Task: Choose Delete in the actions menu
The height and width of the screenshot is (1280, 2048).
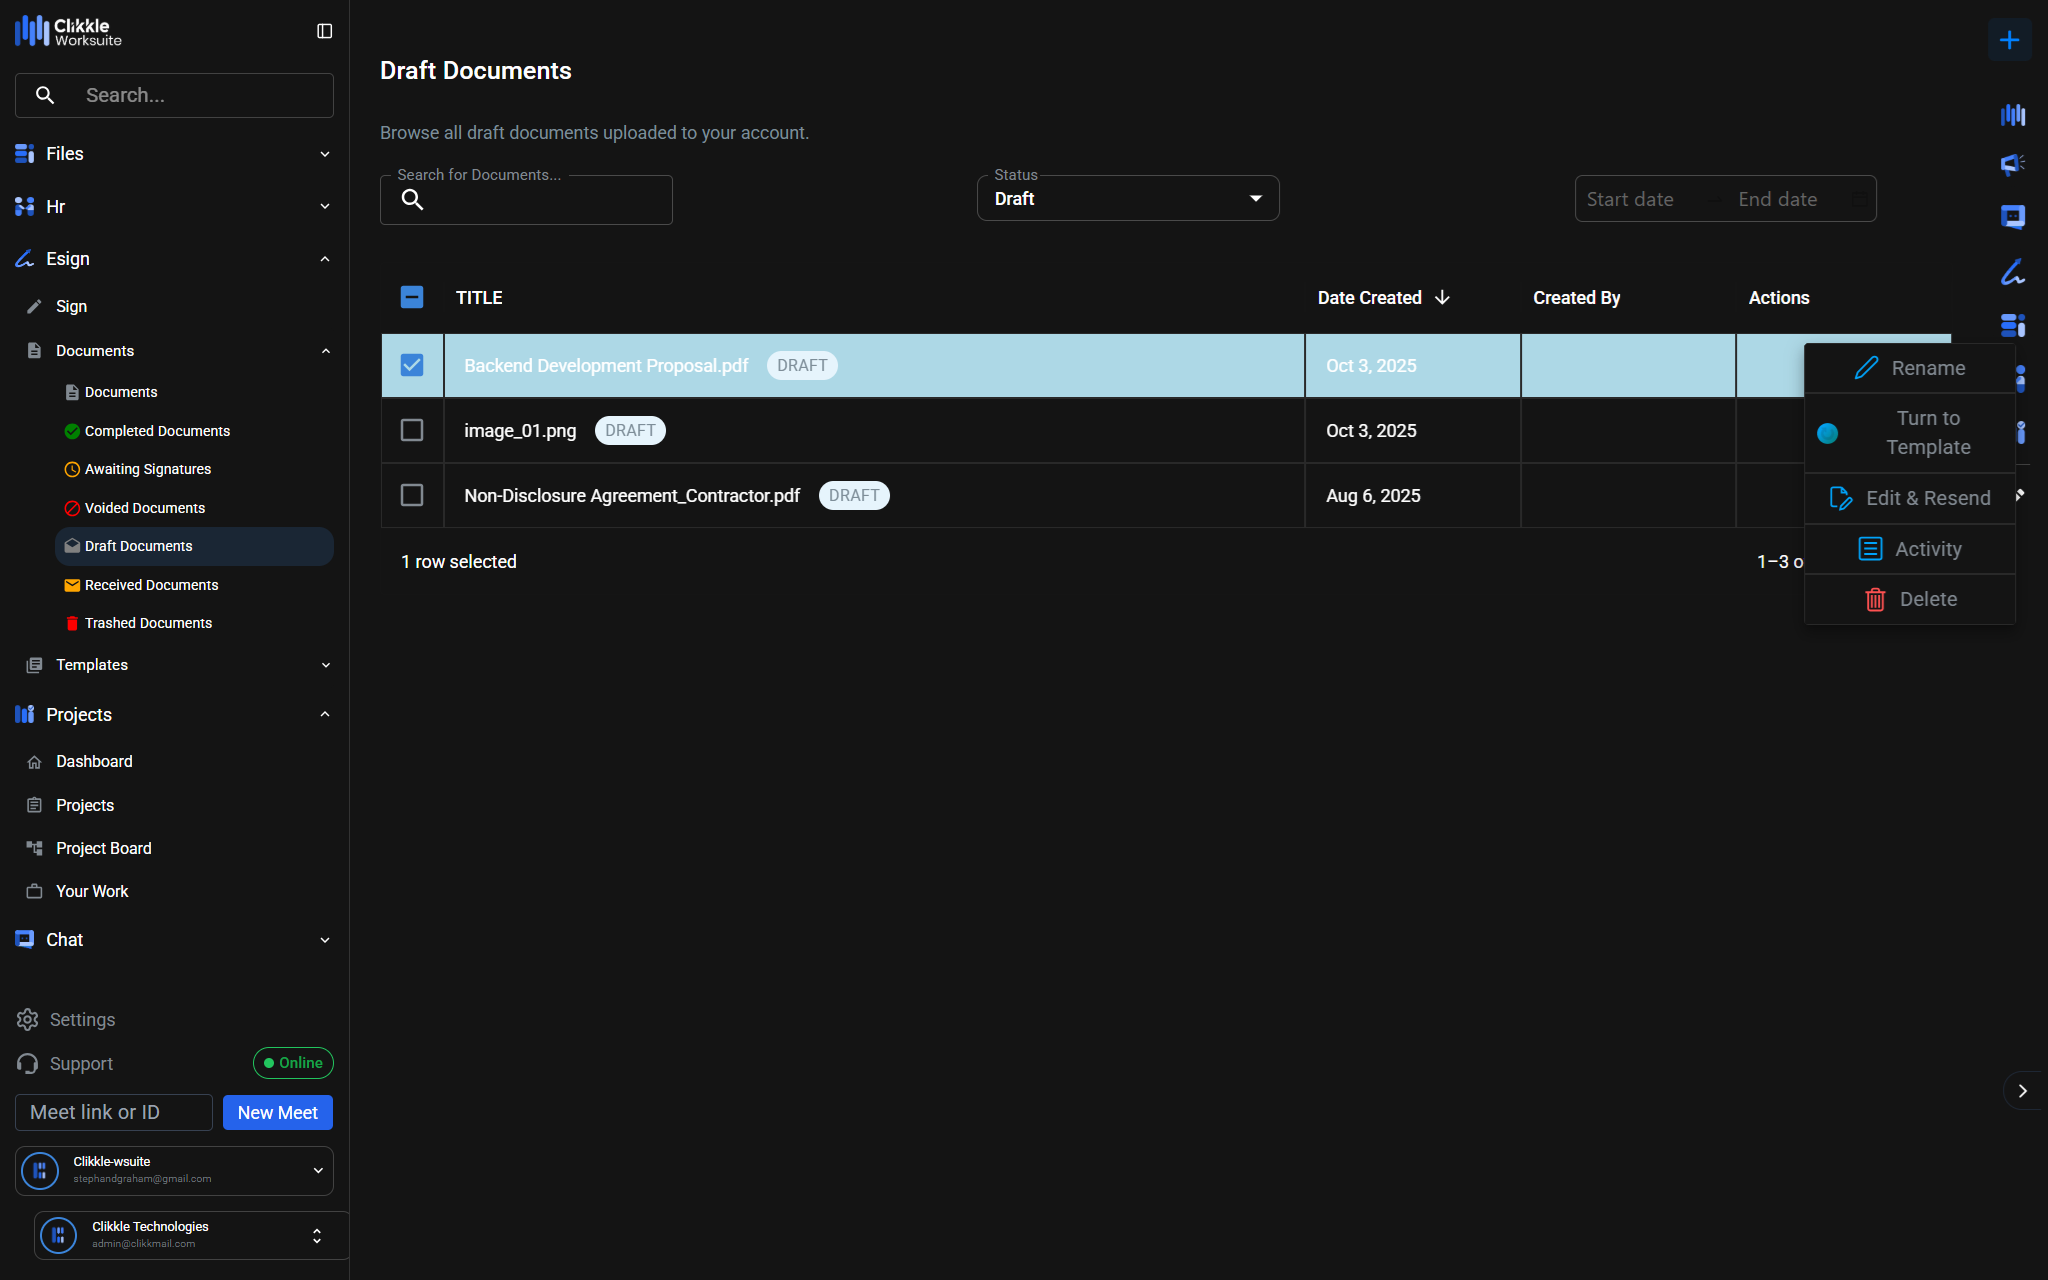Action: point(1909,599)
